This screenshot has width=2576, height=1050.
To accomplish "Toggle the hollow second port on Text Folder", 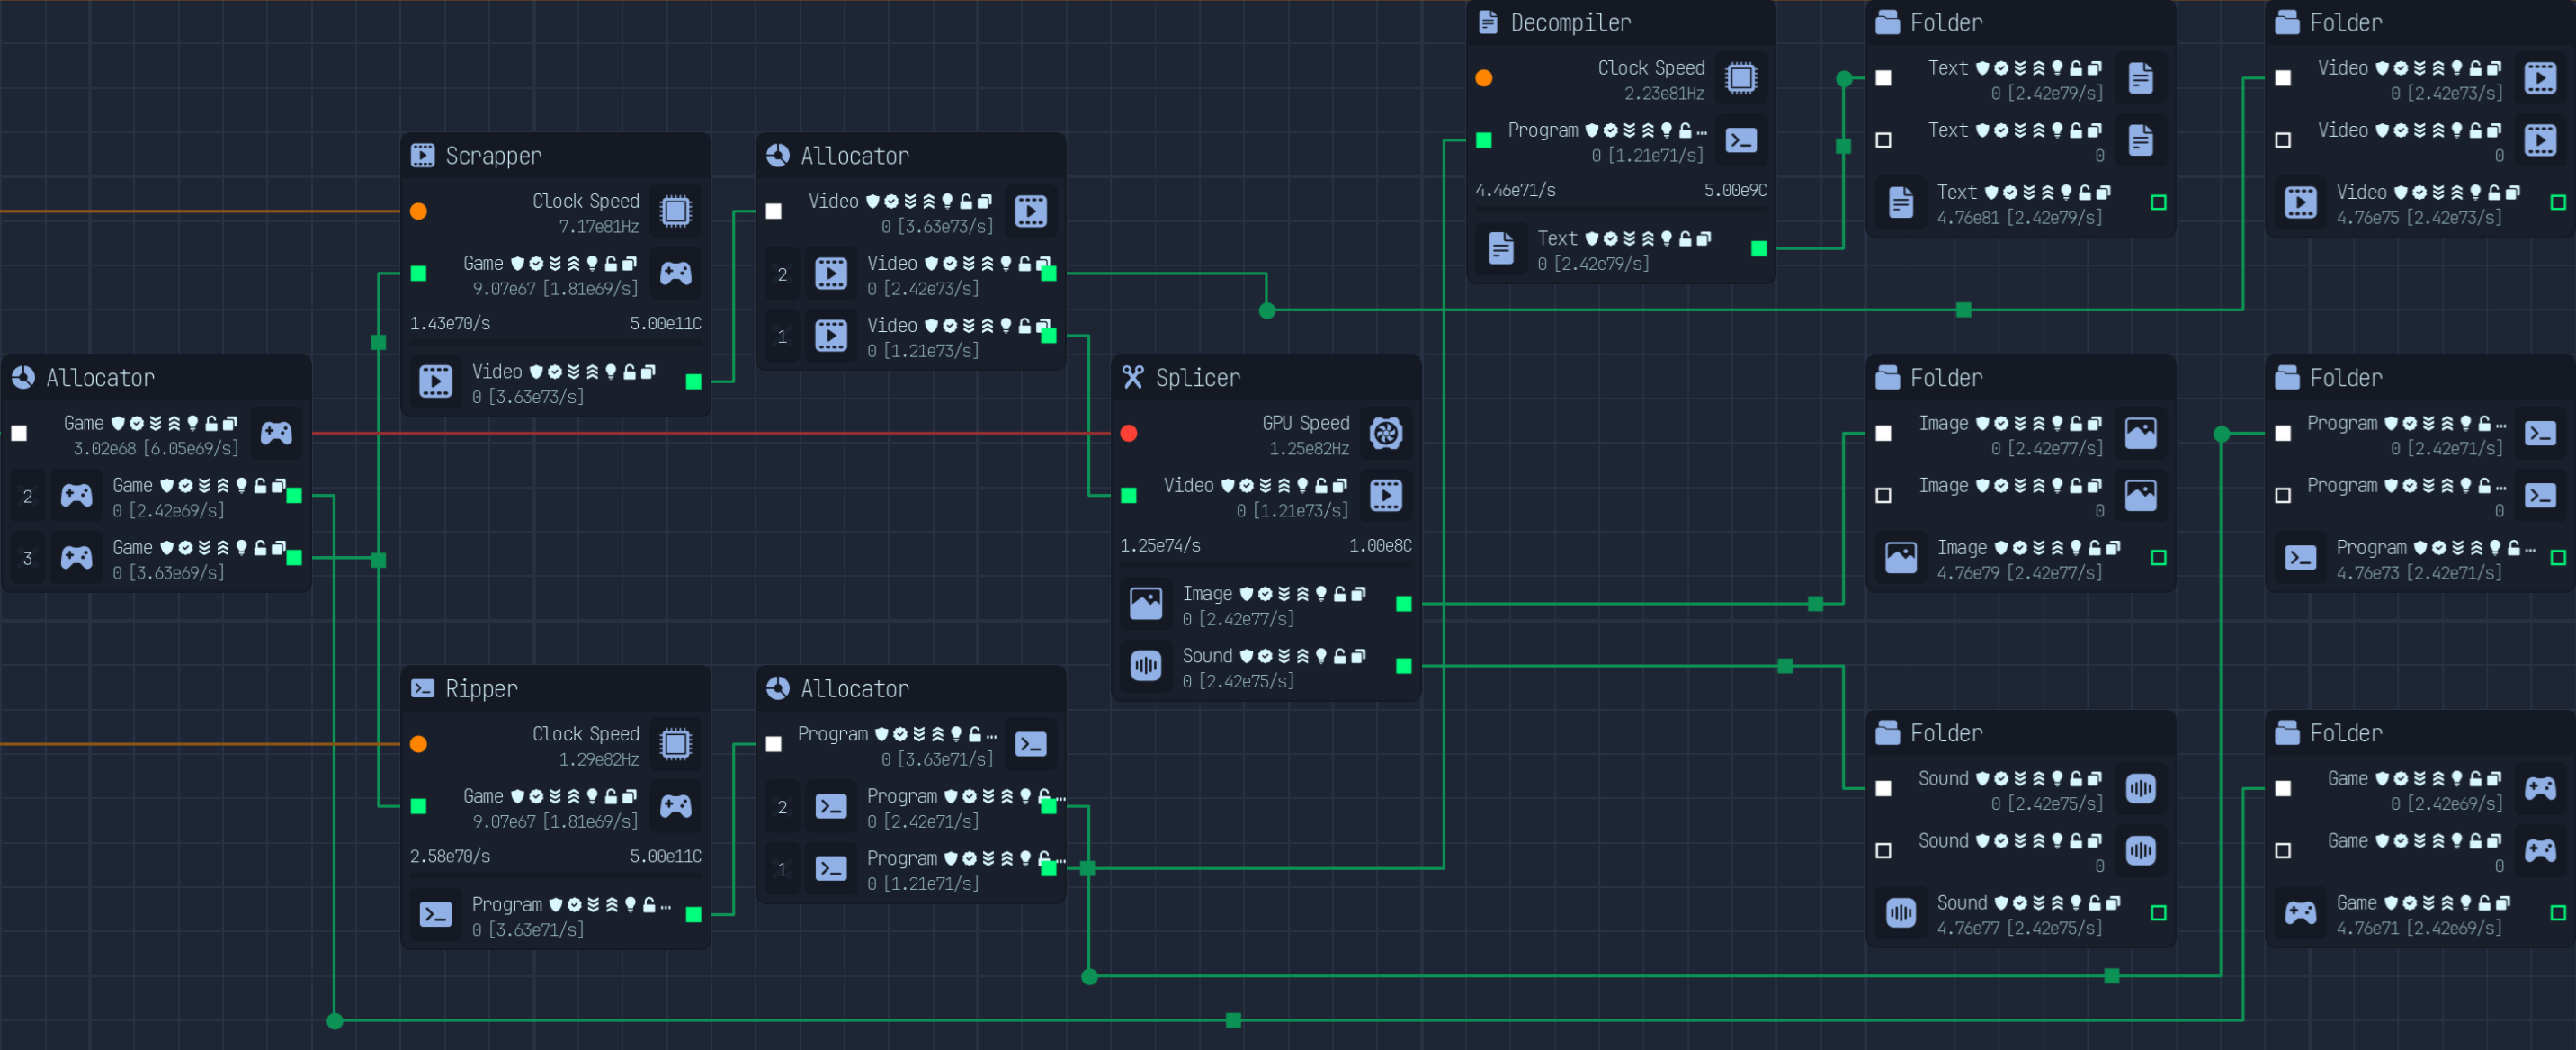I will [x=1883, y=140].
